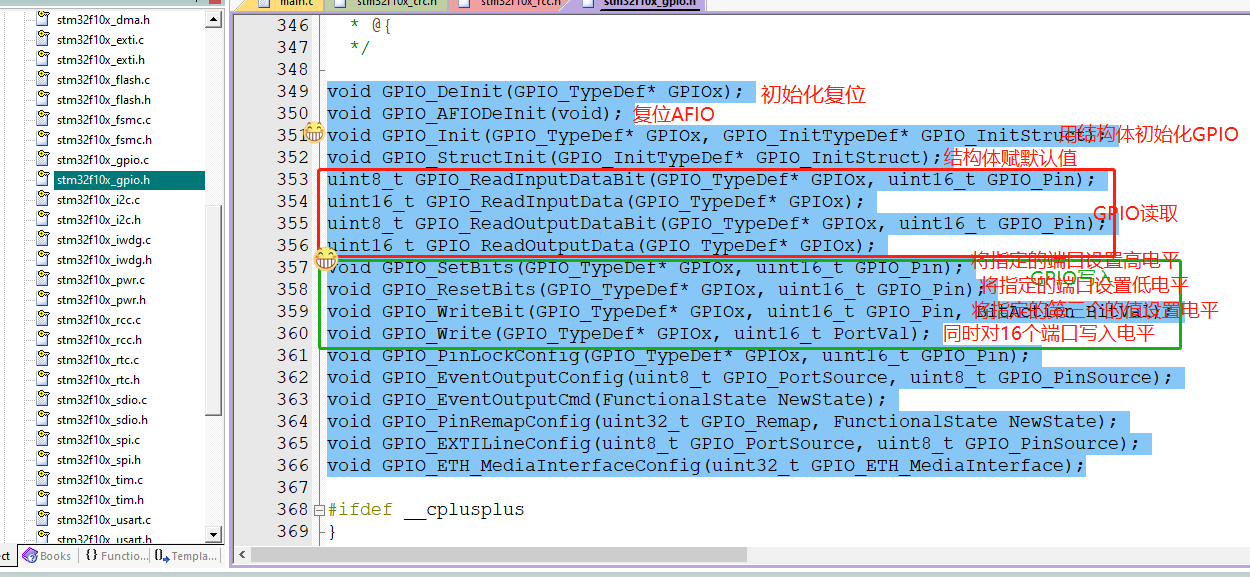The image size is (1250, 577).
Task: Switch to the Templates tab
Action: (x=186, y=556)
